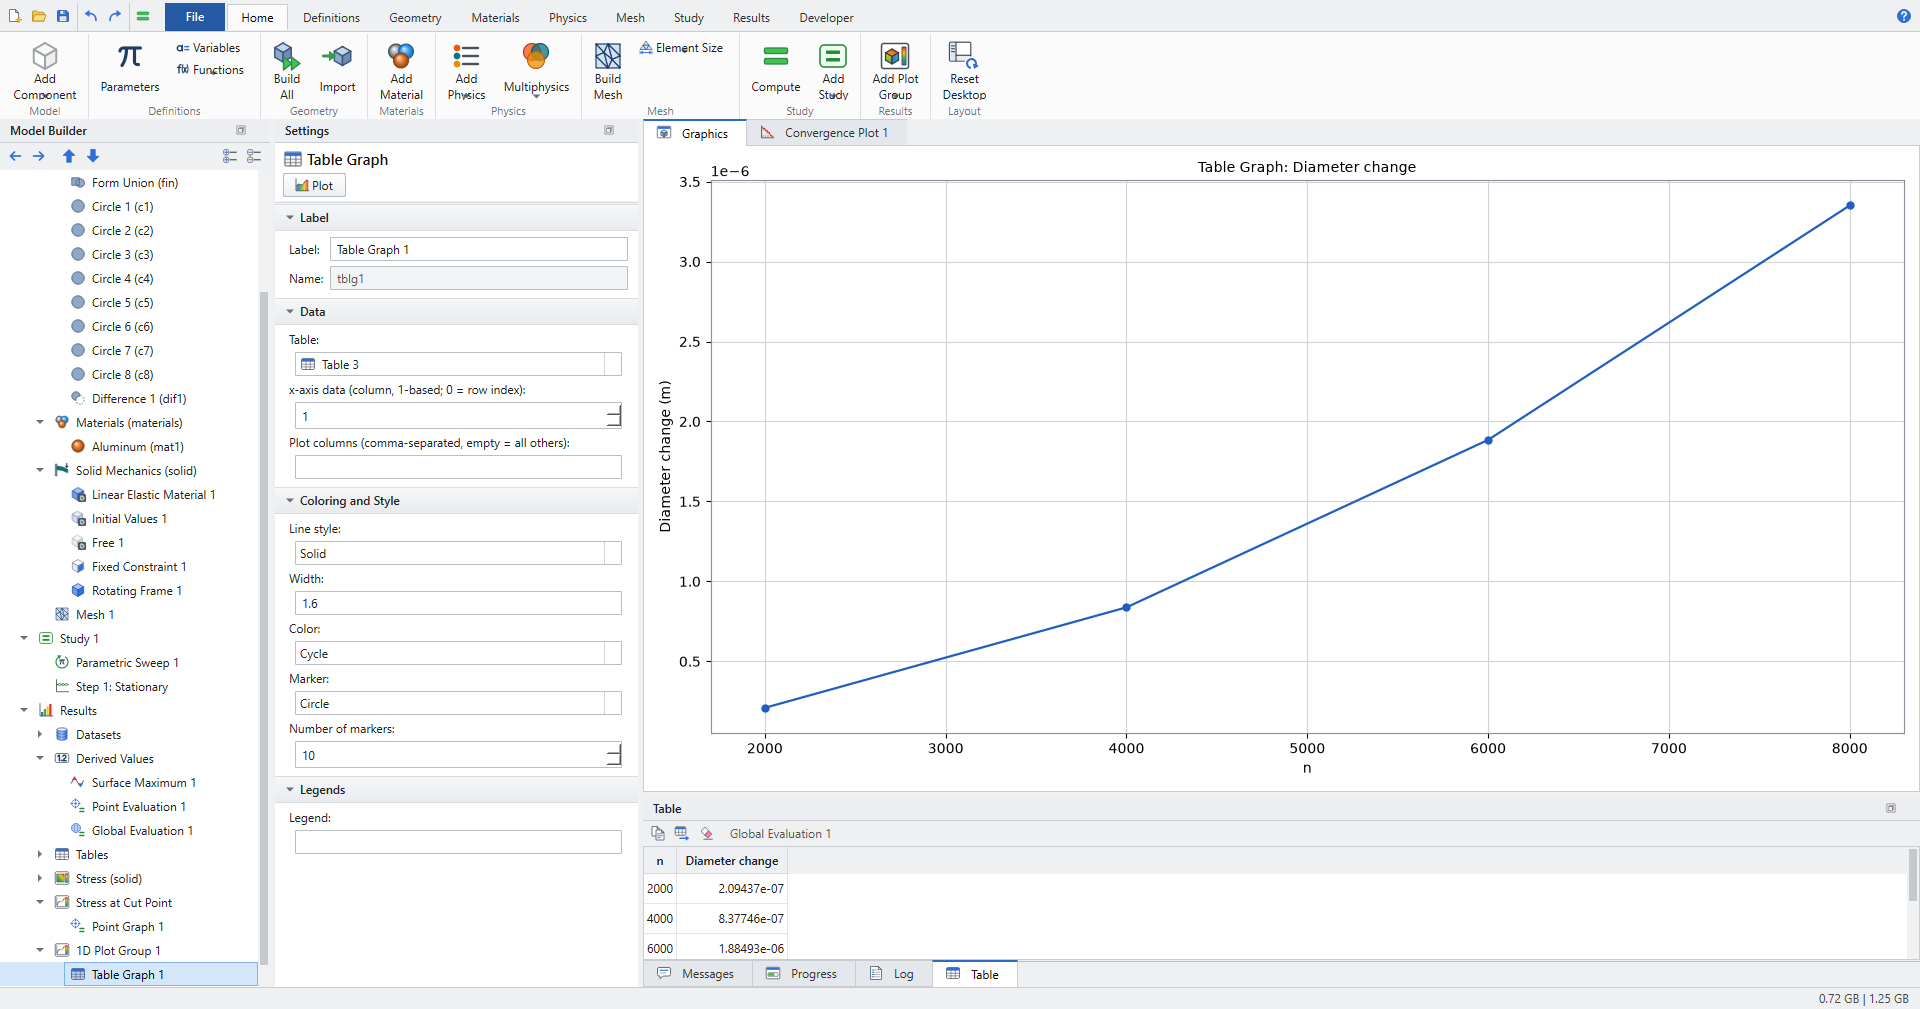1920x1009 pixels.
Task: Click the Width input field
Action: [458, 604]
